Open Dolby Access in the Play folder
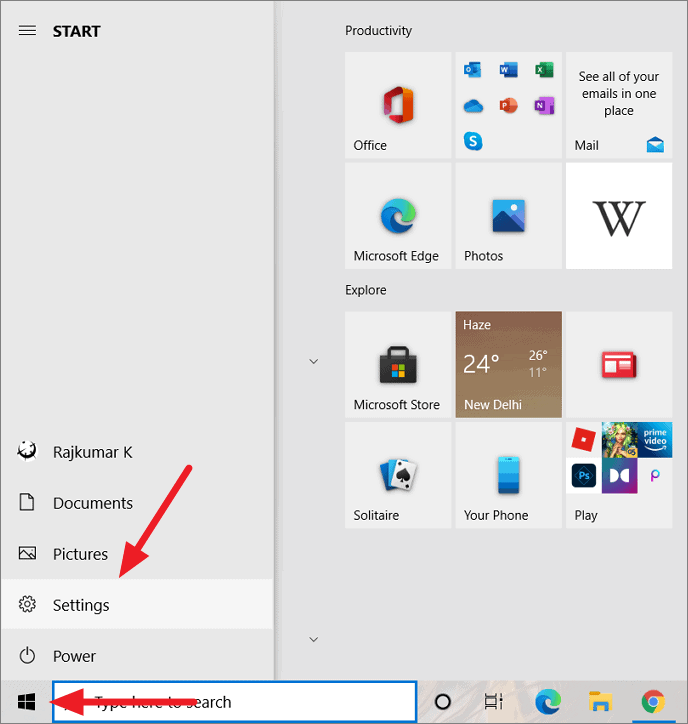688x724 pixels. click(x=620, y=476)
